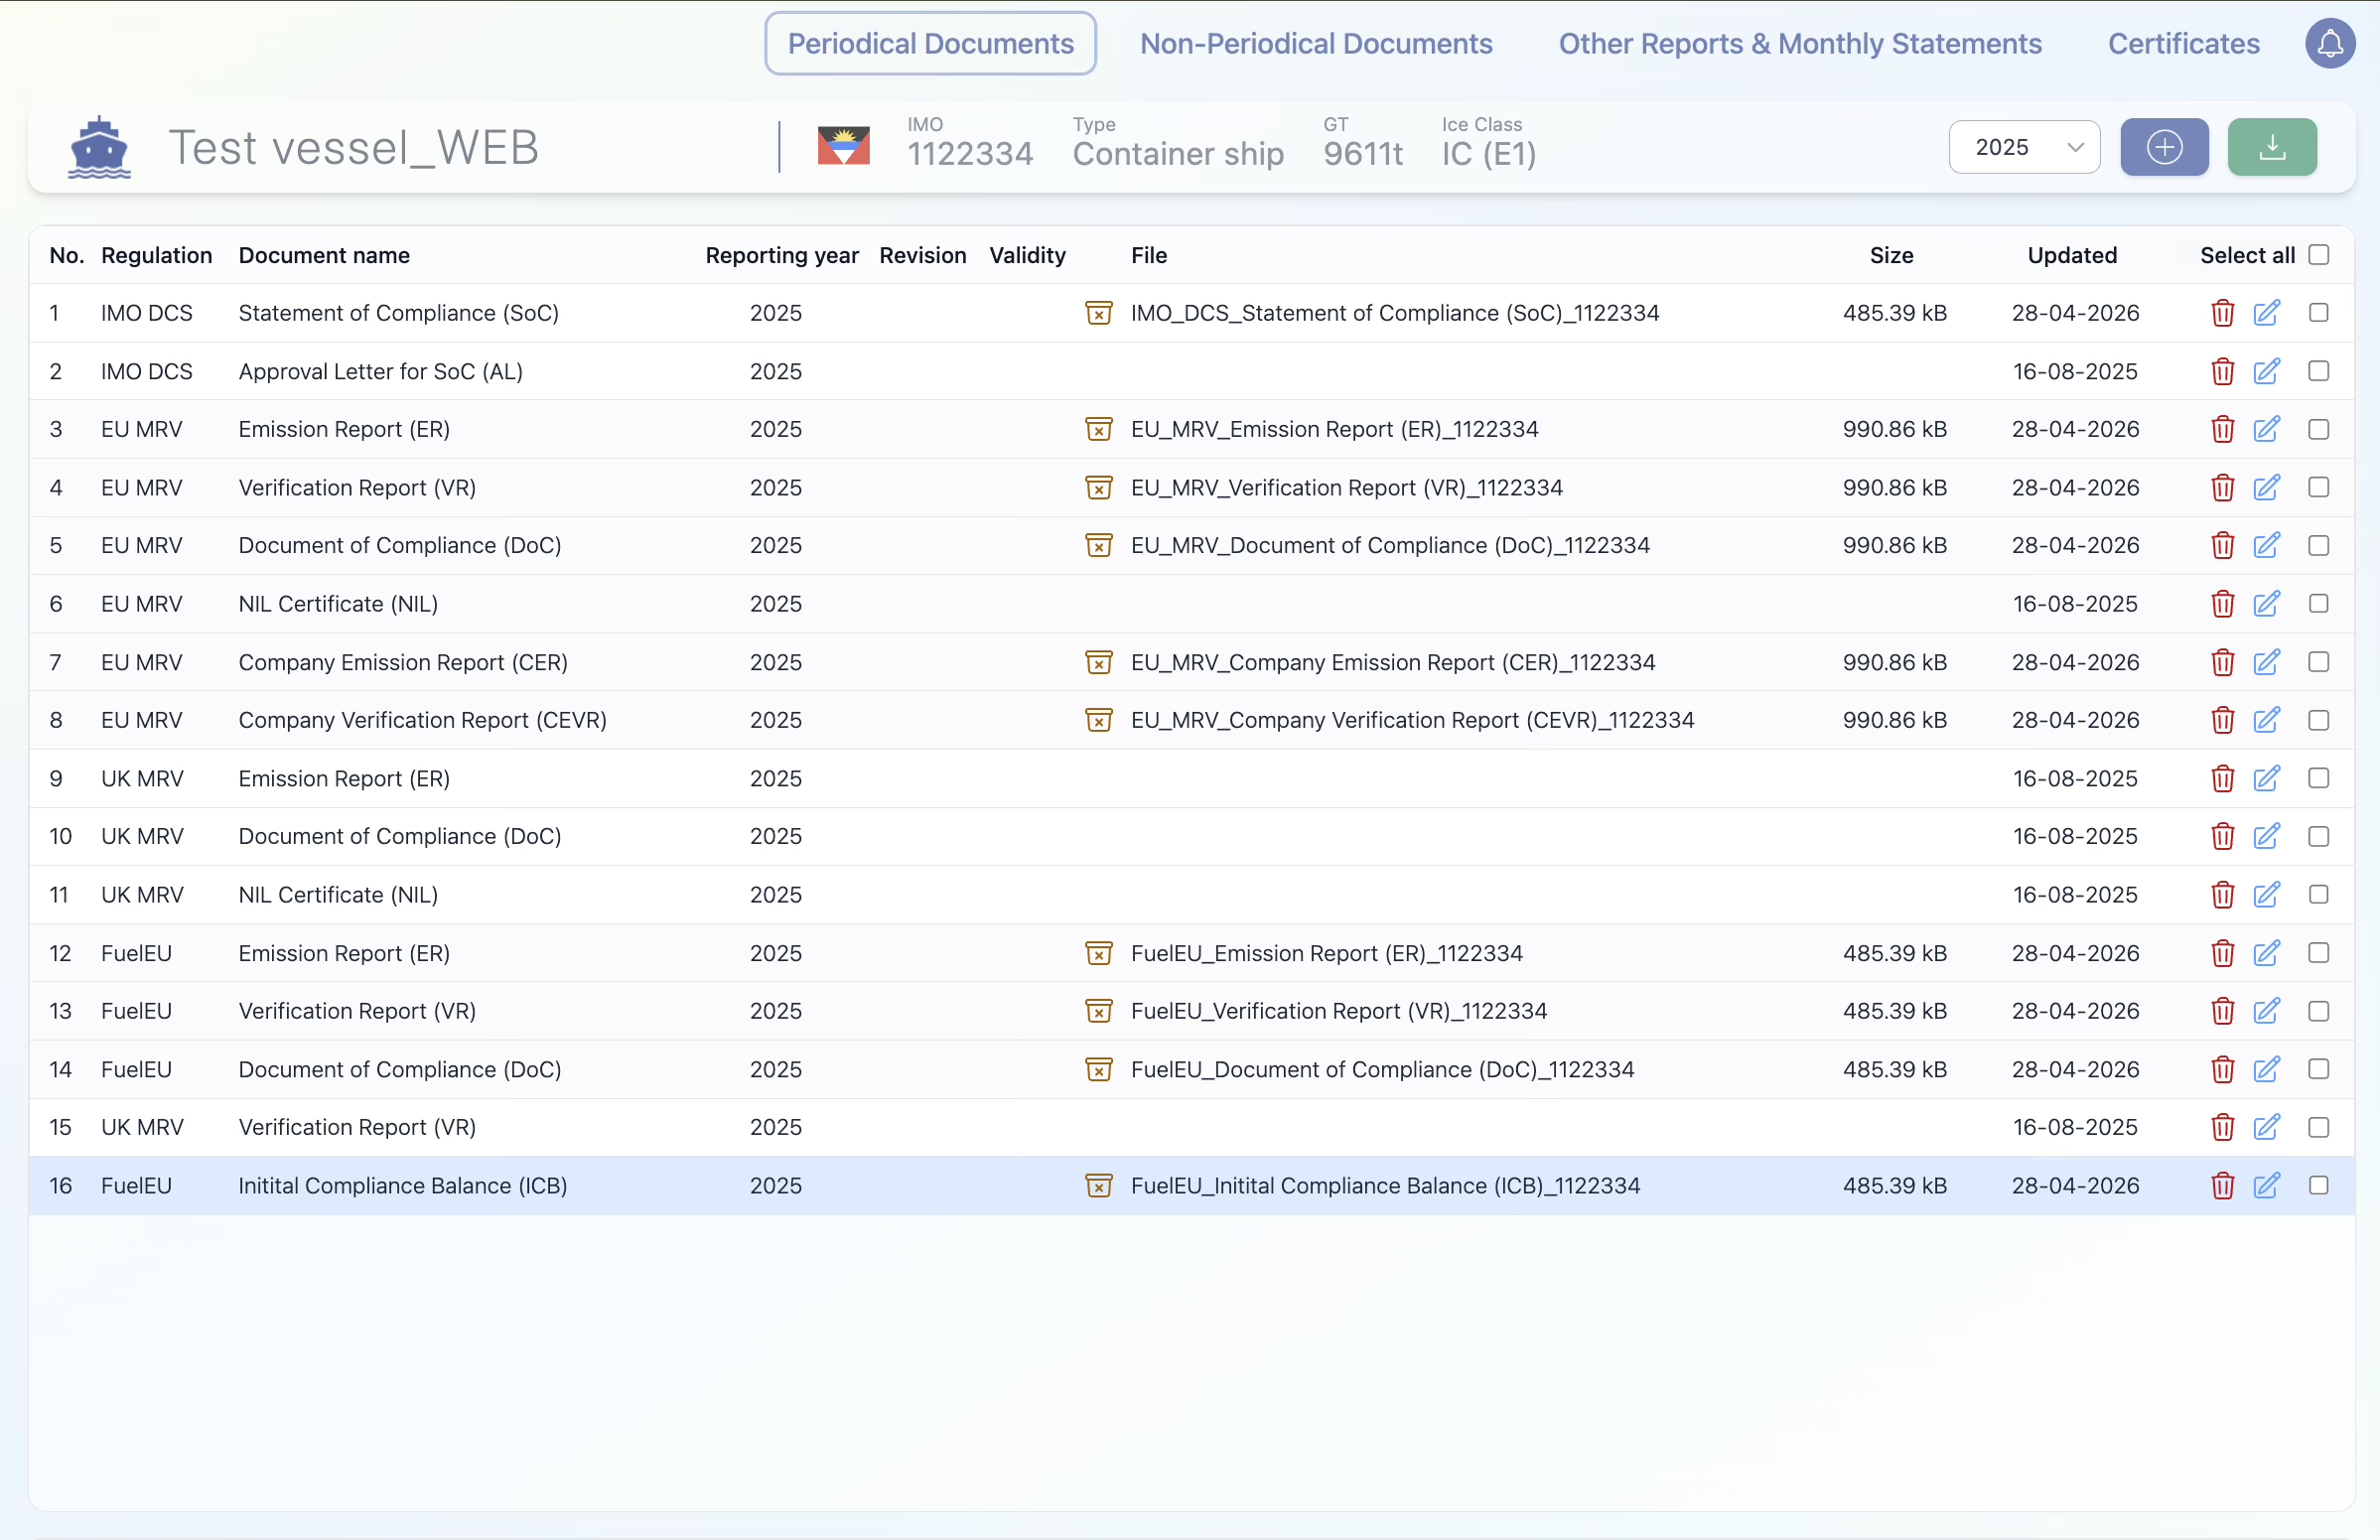This screenshot has height=1540, width=2380.
Task: Click the Validity column header
Action: click(1027, 255)
